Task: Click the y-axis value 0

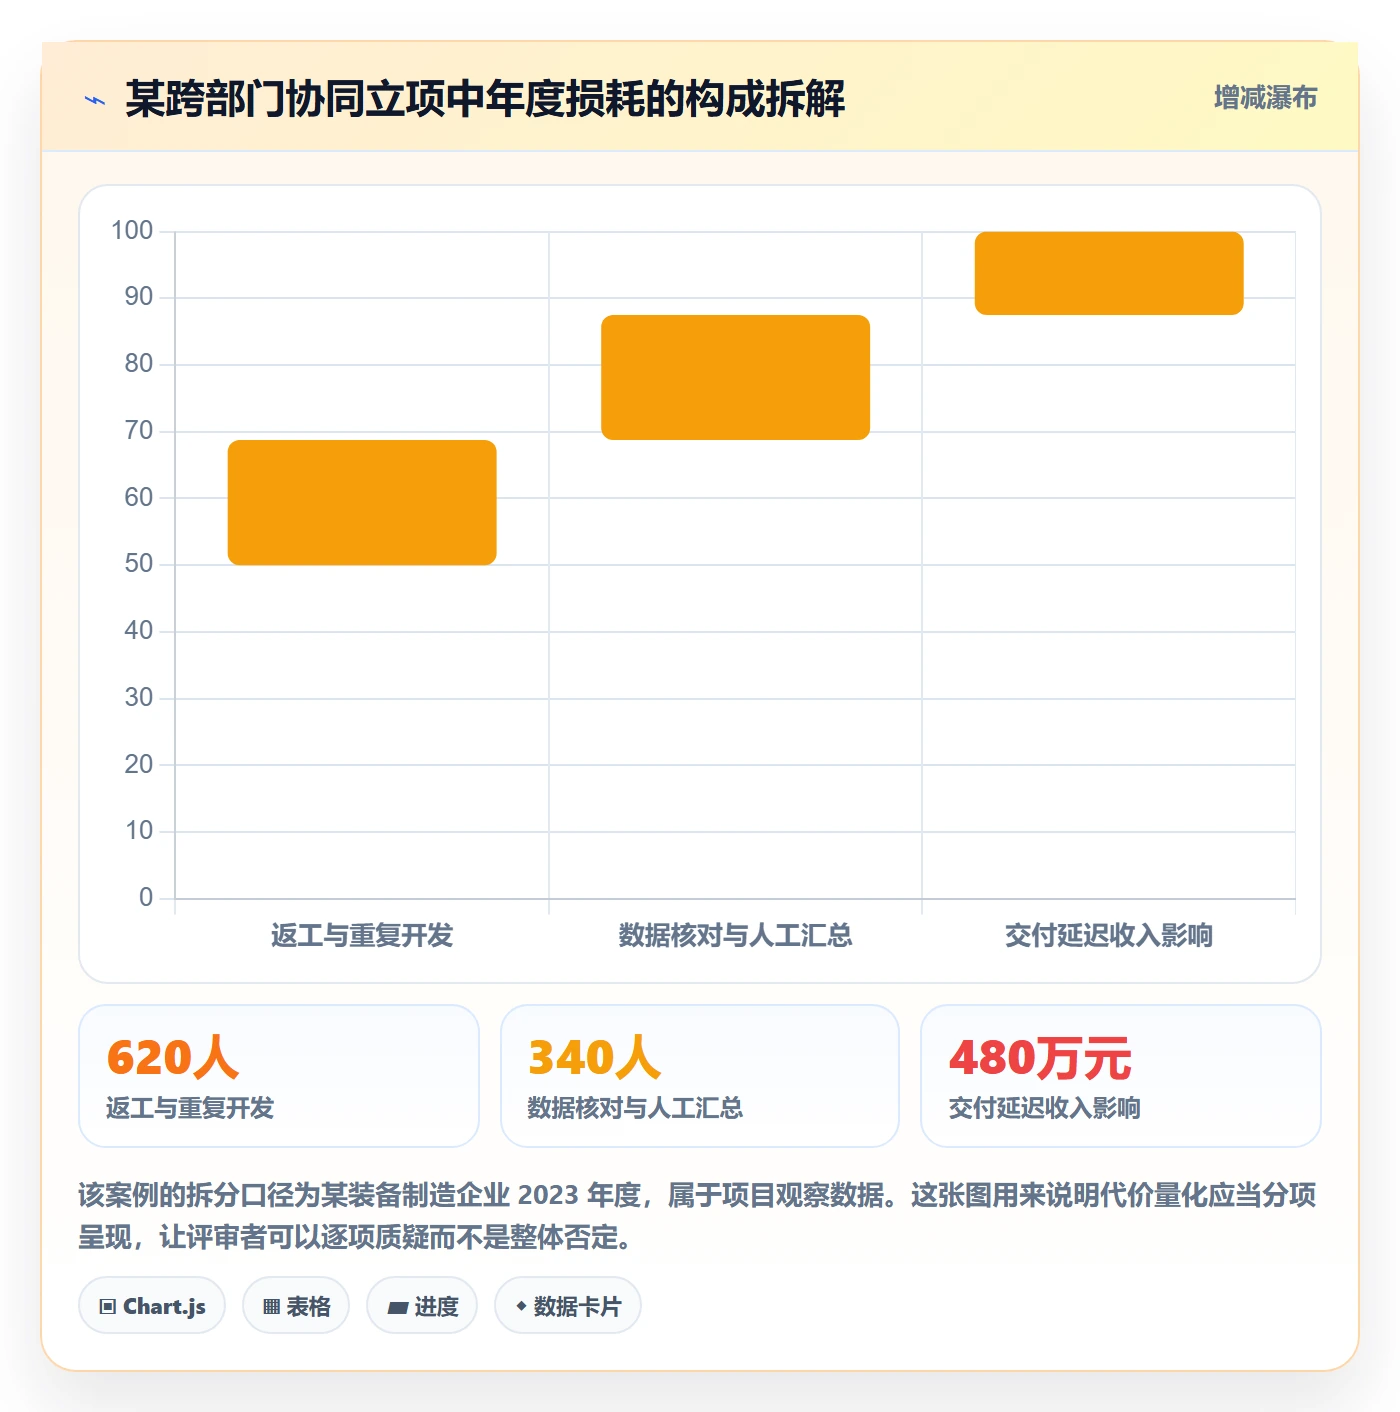Action: pyautogui.click(x=146, y=897)
